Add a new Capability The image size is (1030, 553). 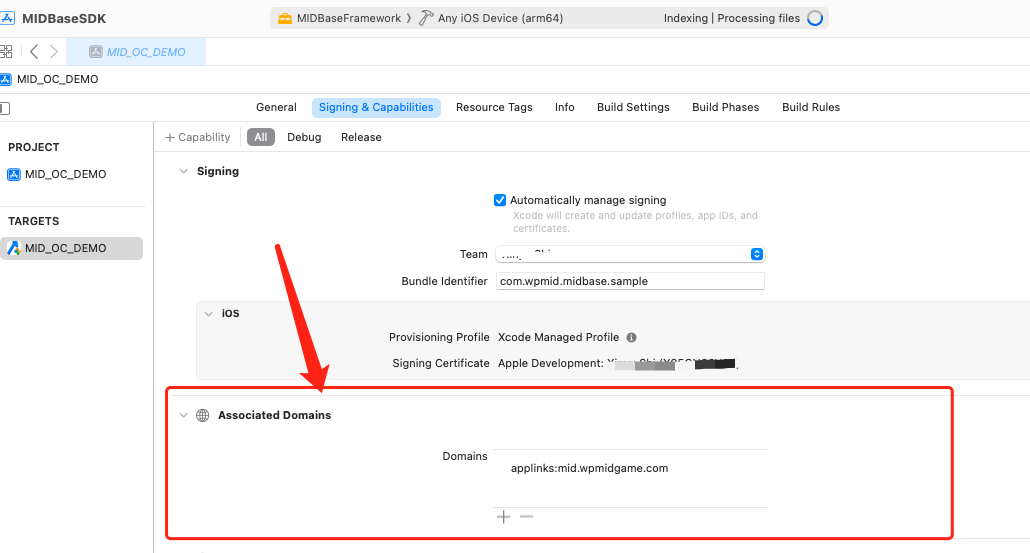point(198,137)
